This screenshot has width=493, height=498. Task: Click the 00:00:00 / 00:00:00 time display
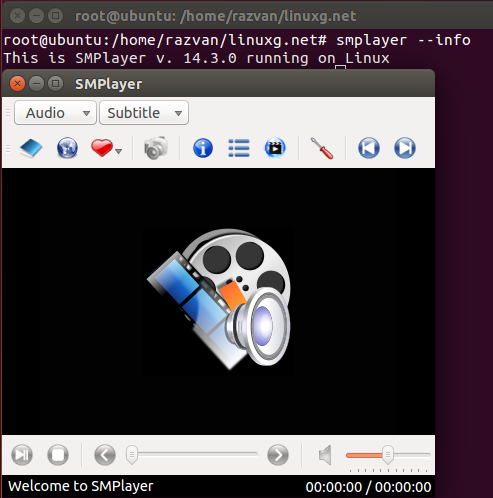pos(368,487)
